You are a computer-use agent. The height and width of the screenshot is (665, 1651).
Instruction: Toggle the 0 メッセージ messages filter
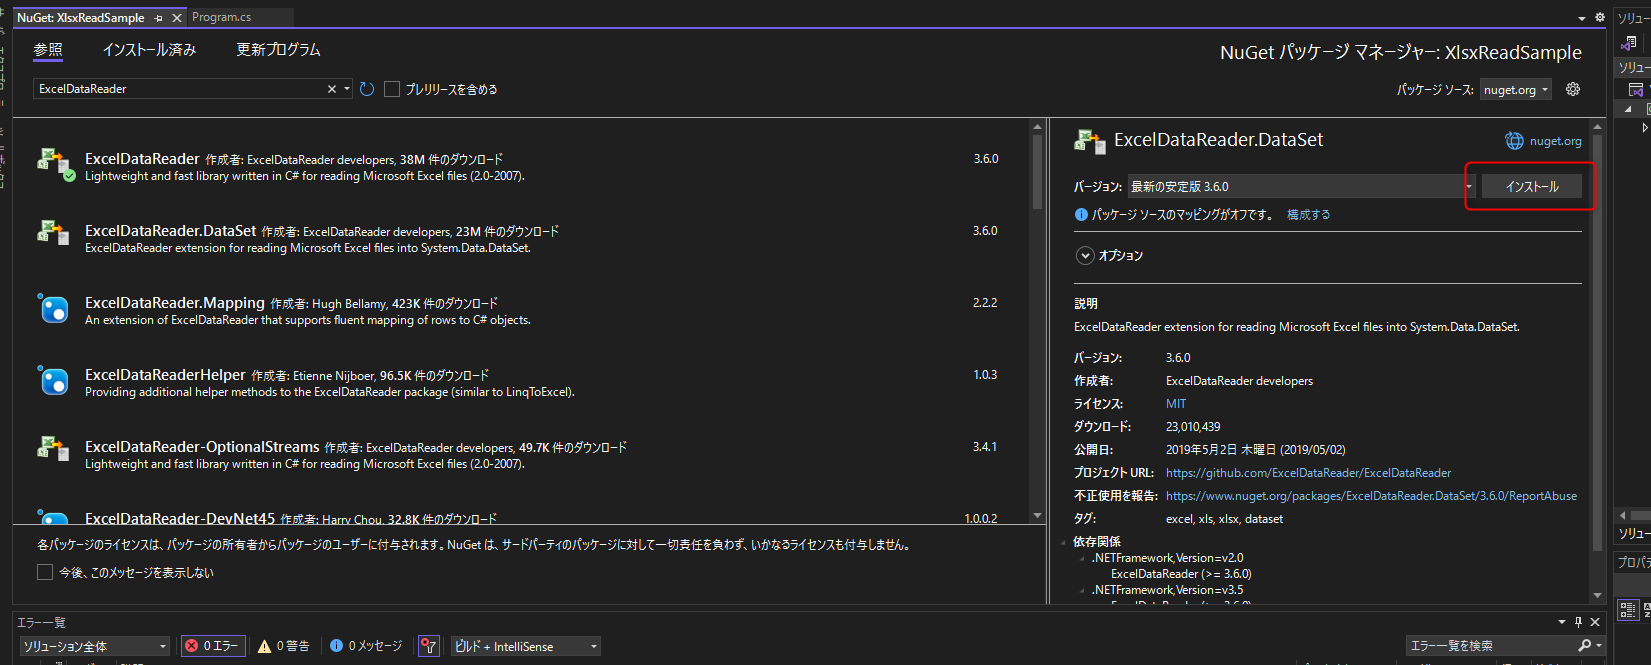366,646
